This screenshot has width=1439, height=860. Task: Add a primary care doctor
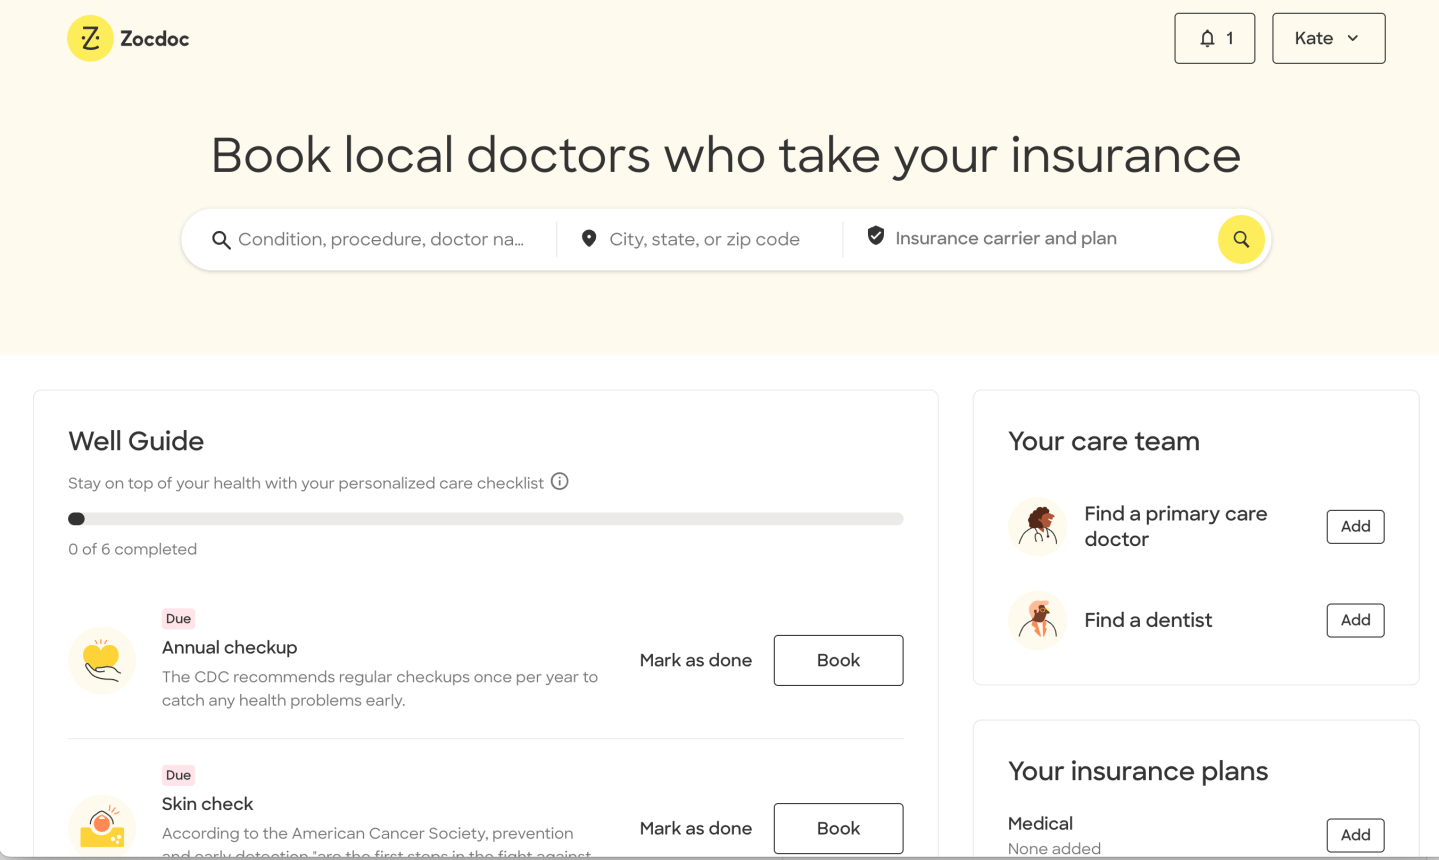pyautogui.click(x=1355, y=526)
